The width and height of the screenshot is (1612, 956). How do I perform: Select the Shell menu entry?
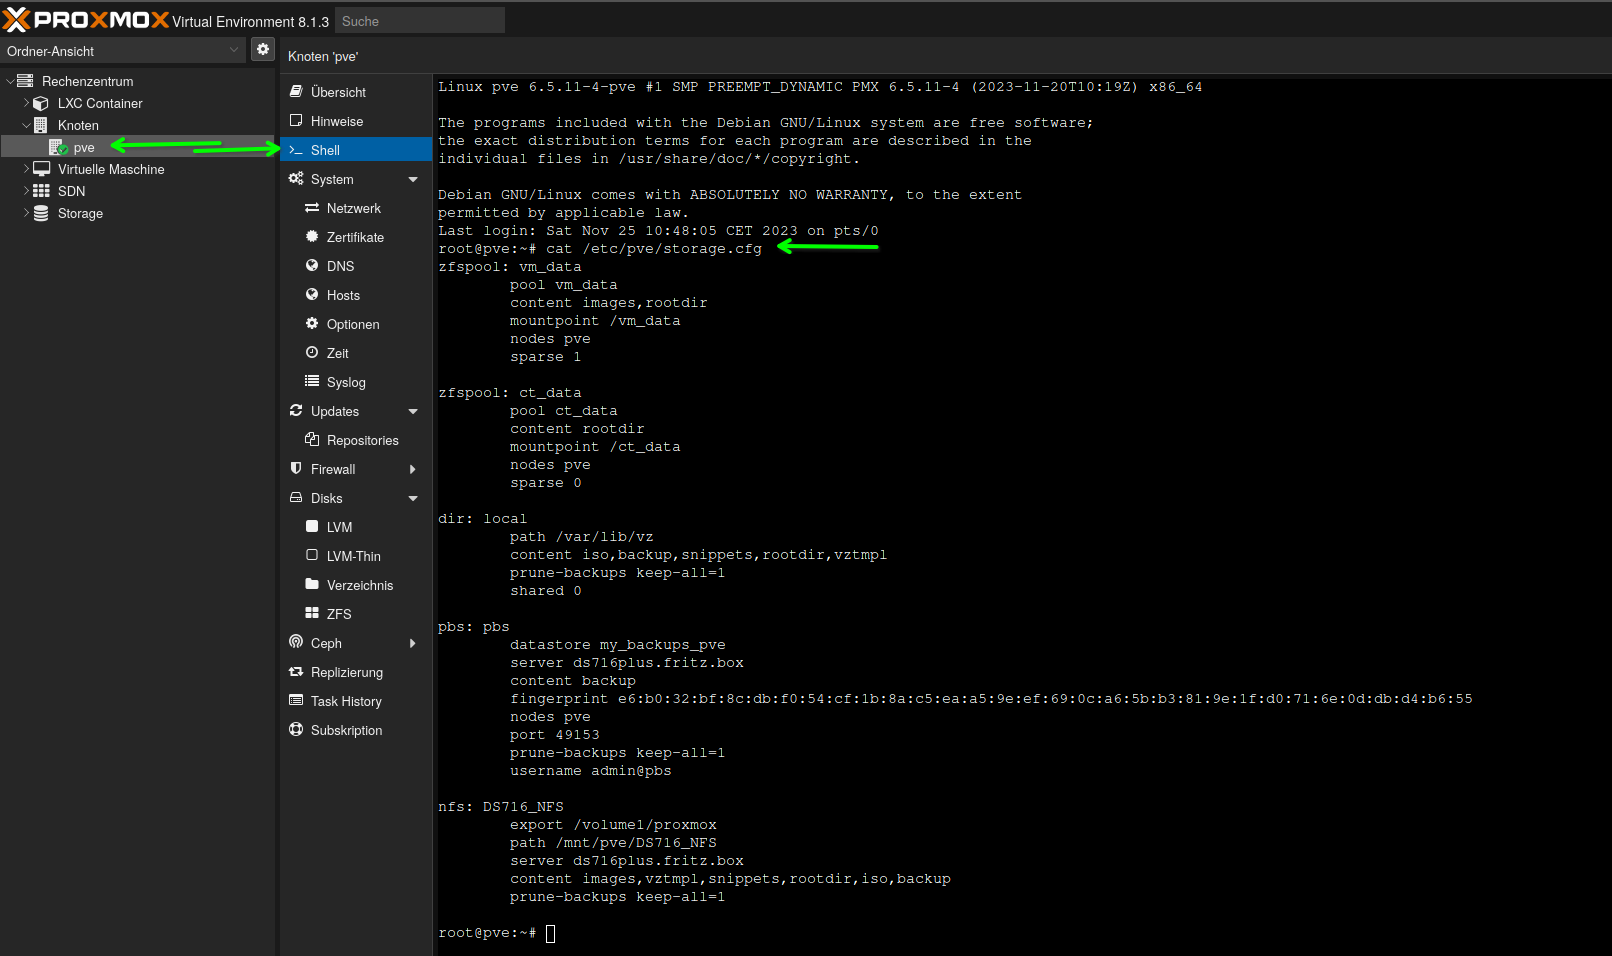(x=356, y=150)
